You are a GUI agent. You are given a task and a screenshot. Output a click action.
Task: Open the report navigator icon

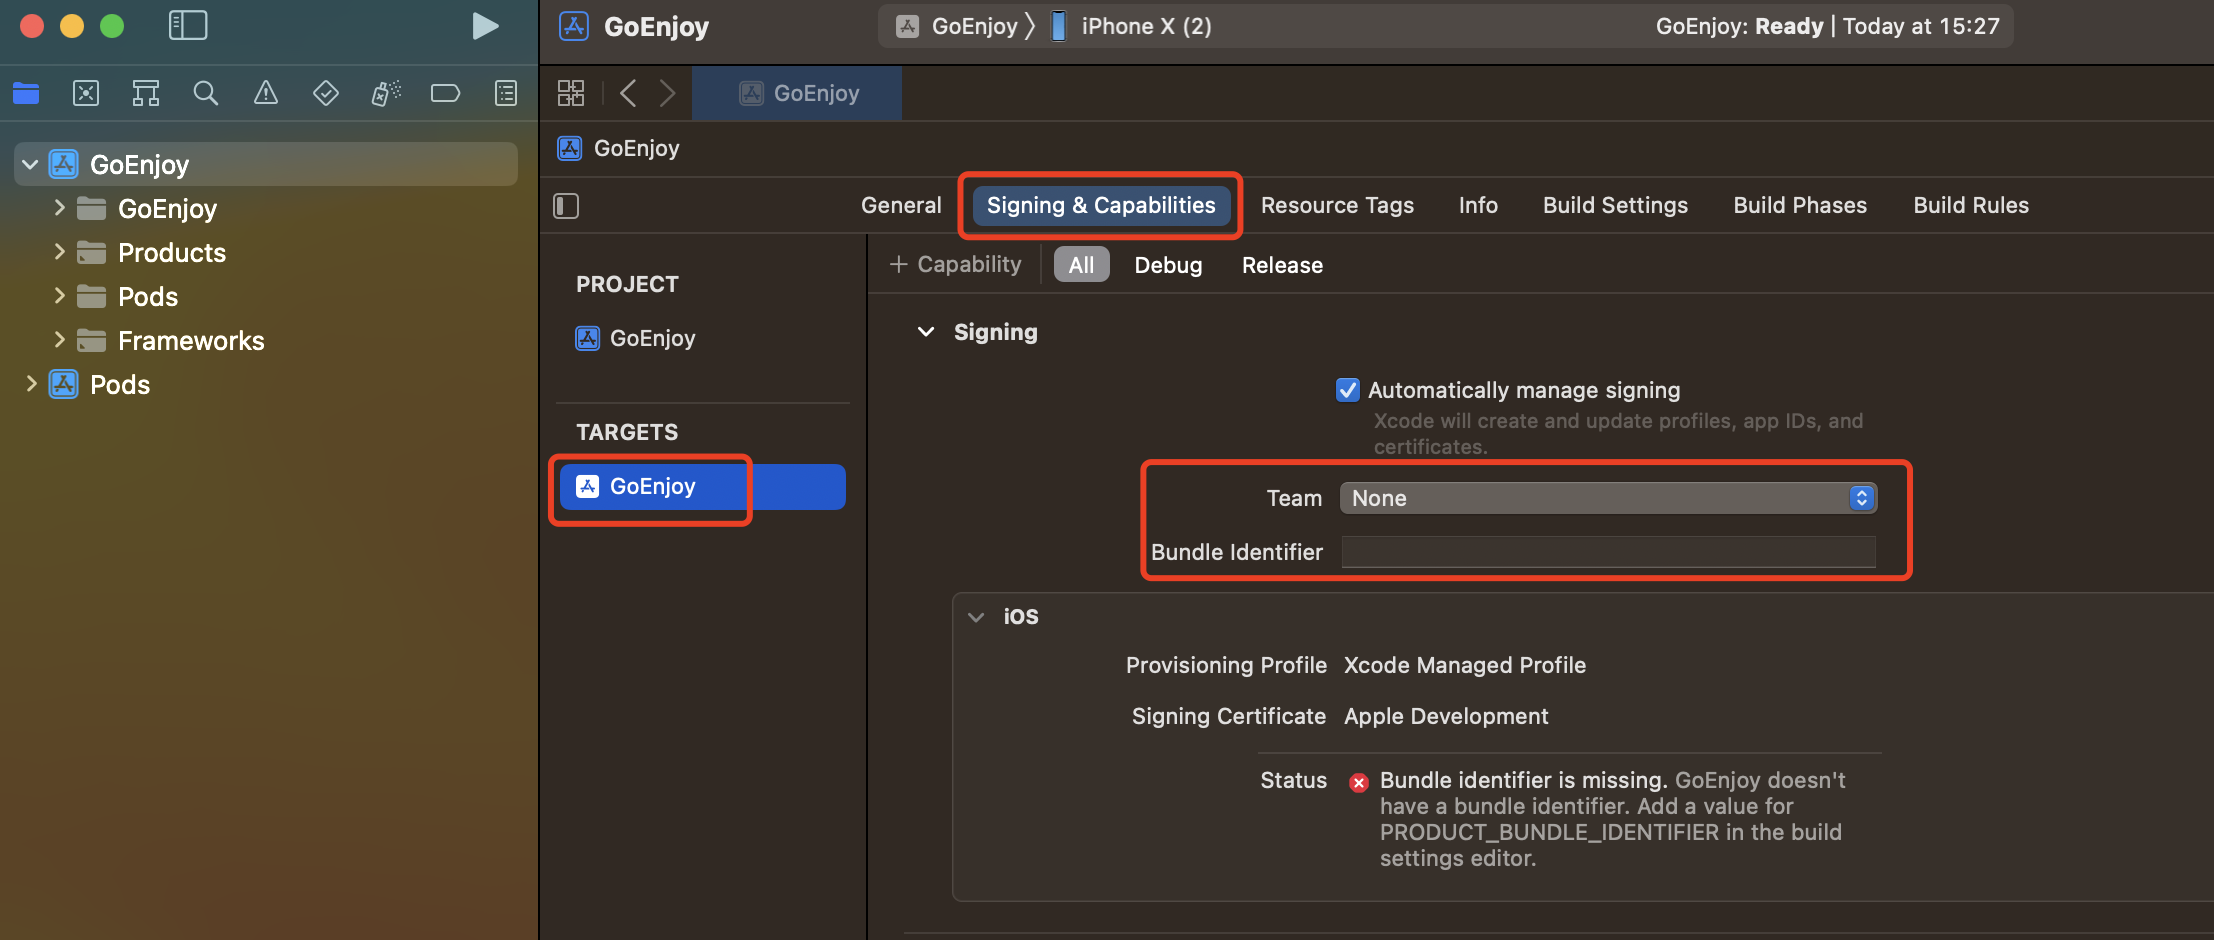[506, 93]
